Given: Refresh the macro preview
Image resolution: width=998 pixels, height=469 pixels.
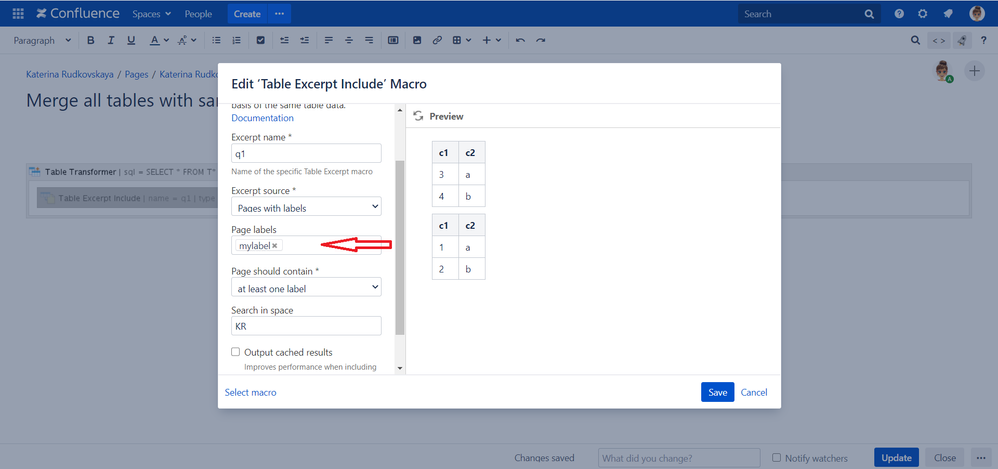Looking at the screenshot, I should pyautogui.click(x=418, y=116).
